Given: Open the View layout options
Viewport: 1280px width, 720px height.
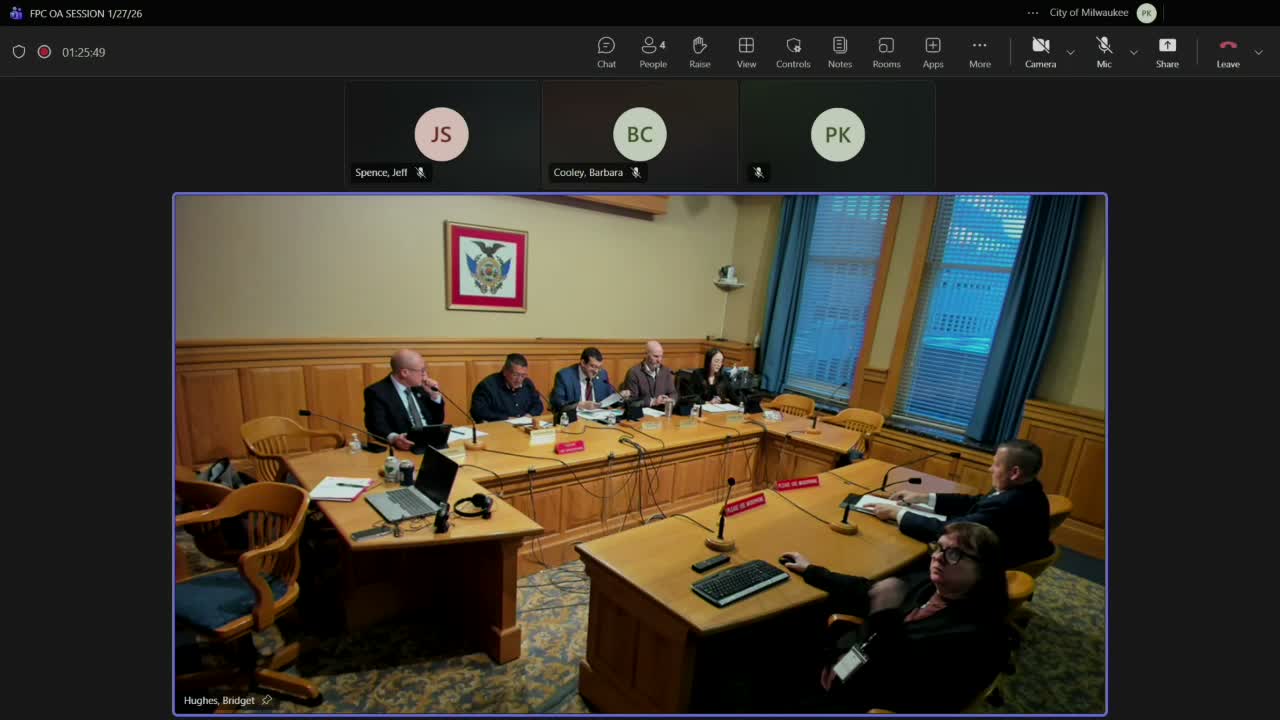Looking at the screenshot, I should point(746,52).
